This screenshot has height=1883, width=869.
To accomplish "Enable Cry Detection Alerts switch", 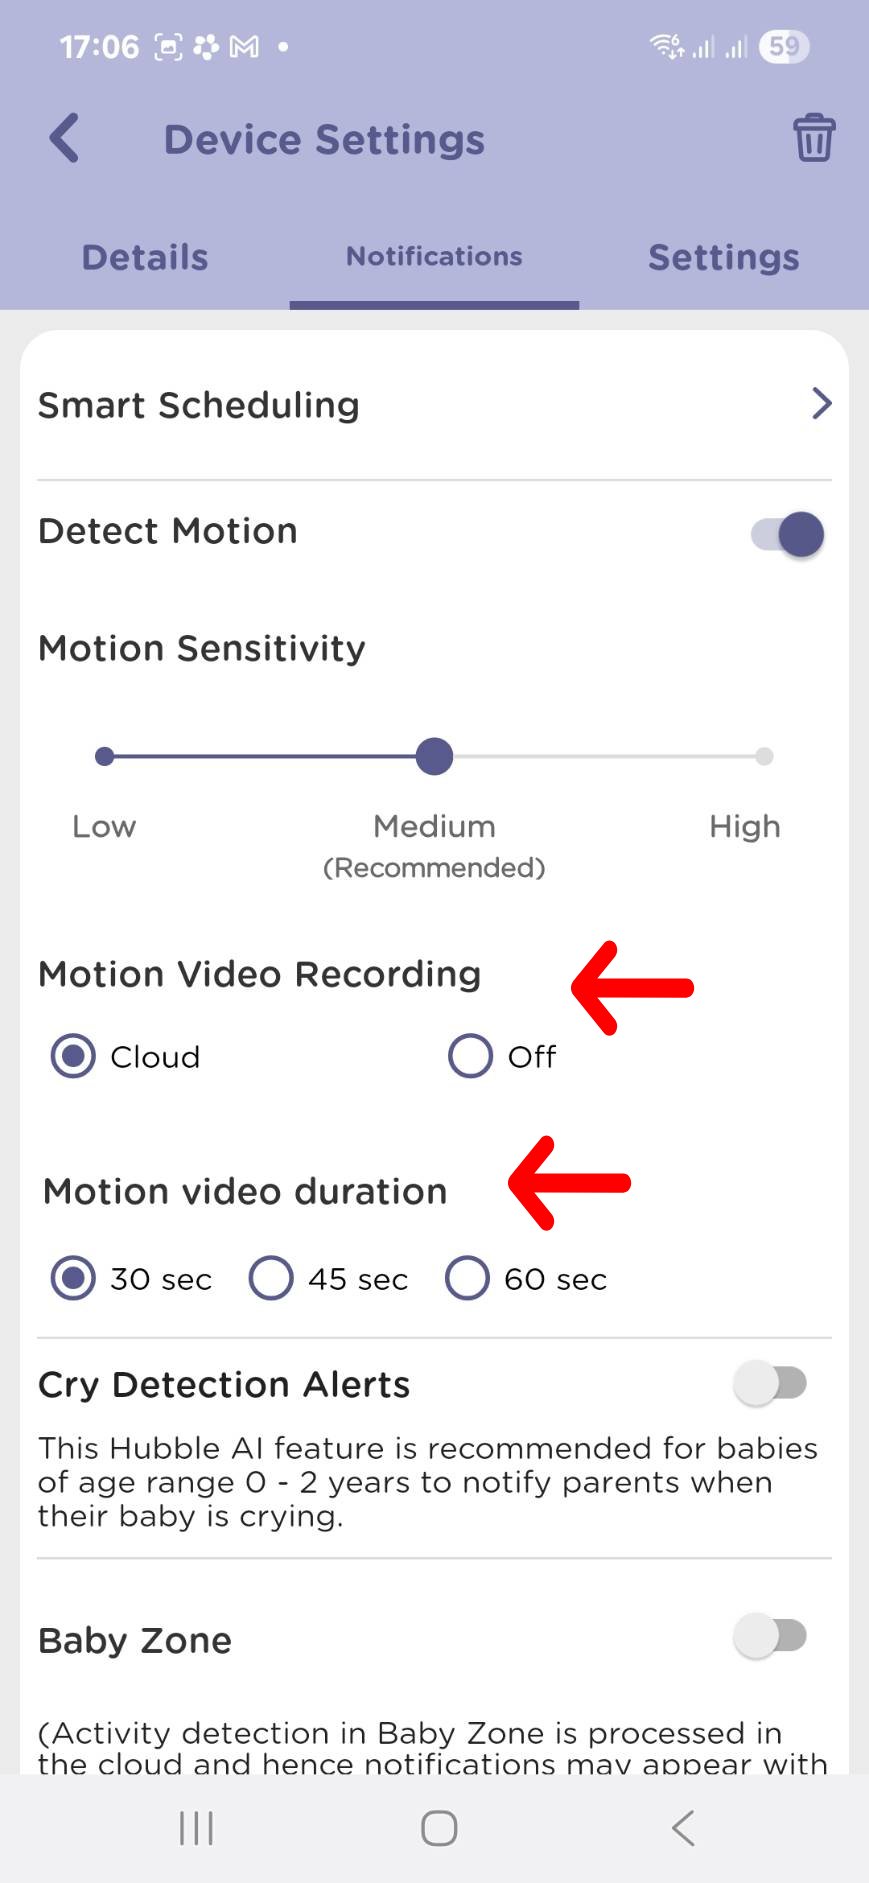I will coord(770,1384).
